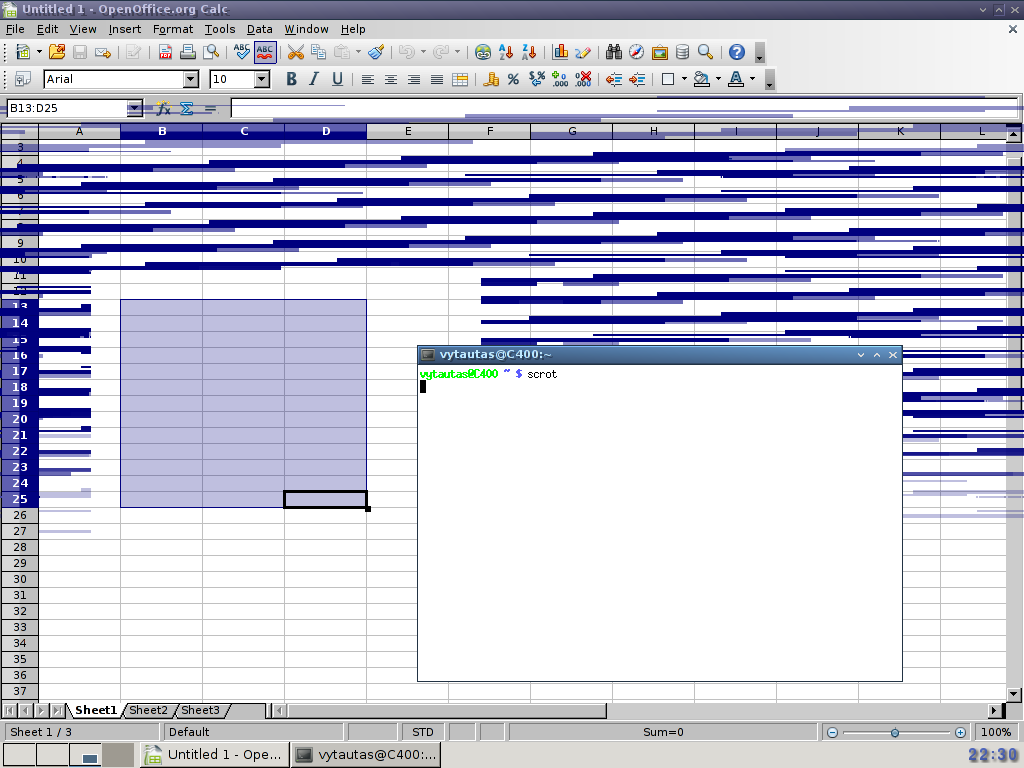Insert a chart using the Chart icon
1024x768 pixels.
(560, 52)
